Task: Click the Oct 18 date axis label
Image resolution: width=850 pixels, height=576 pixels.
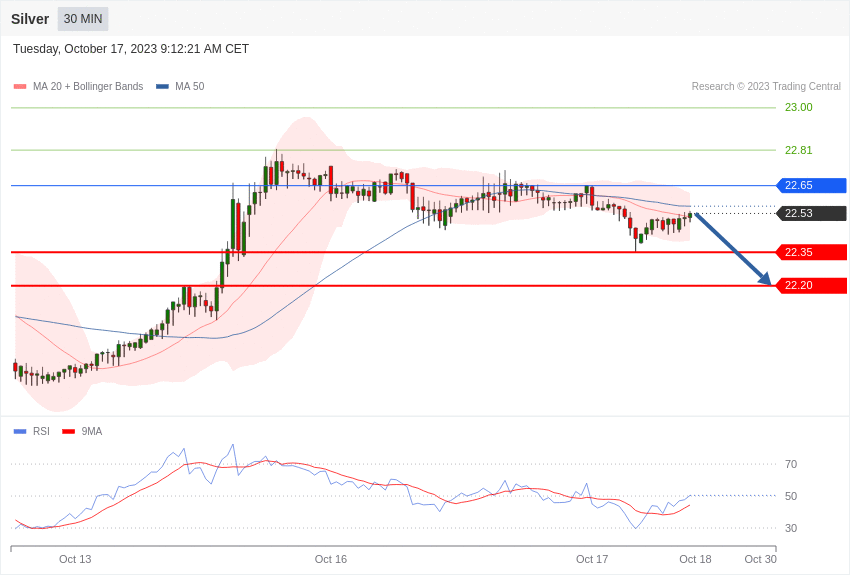Action: point(696,559)
